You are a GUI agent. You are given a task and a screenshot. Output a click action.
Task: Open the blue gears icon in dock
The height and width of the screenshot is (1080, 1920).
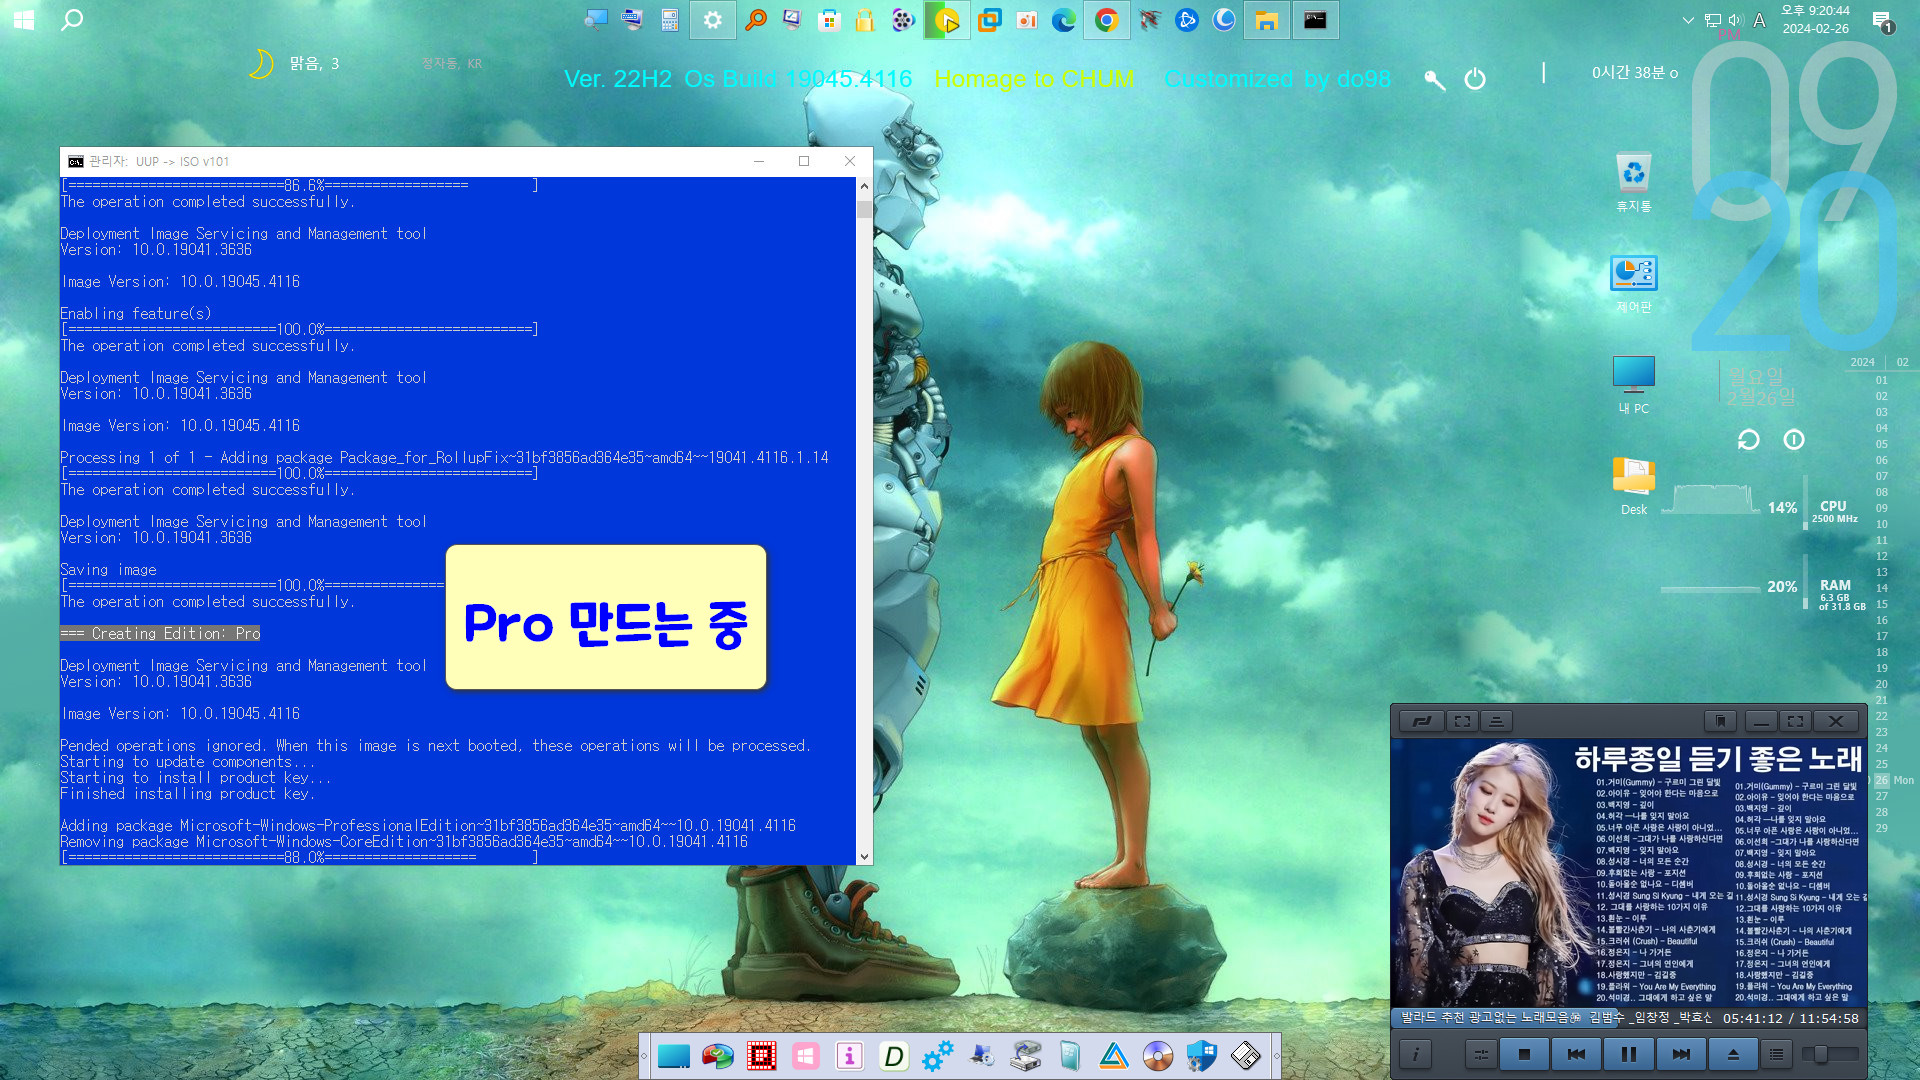(x=937, y=1056)
